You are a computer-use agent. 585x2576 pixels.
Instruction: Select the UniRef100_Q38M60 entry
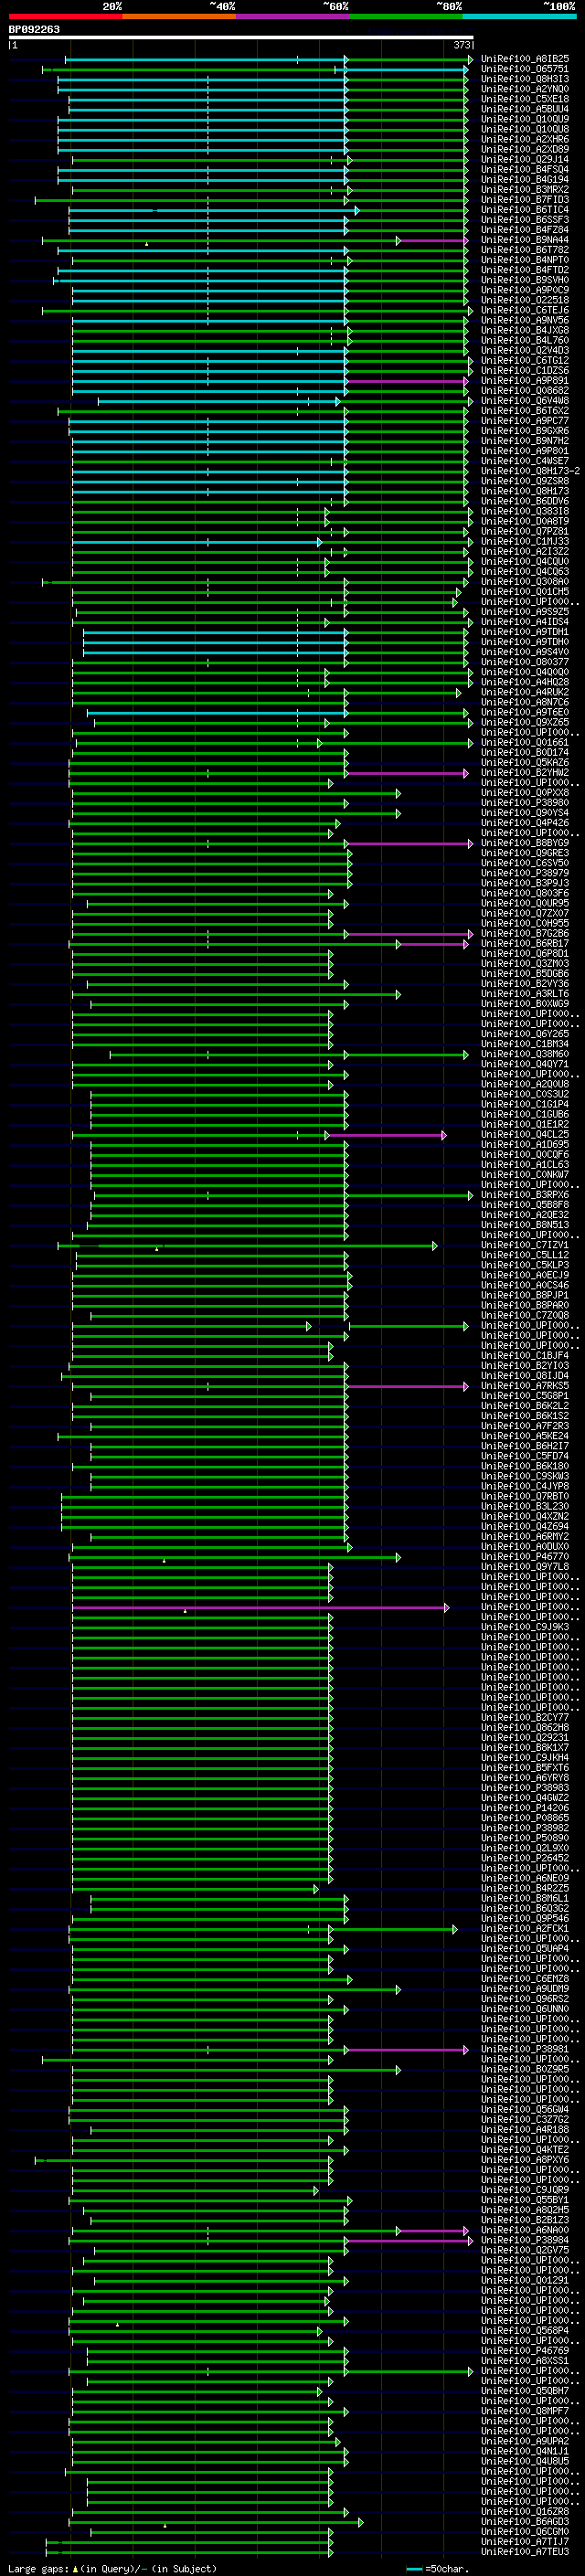(525, 1054)
